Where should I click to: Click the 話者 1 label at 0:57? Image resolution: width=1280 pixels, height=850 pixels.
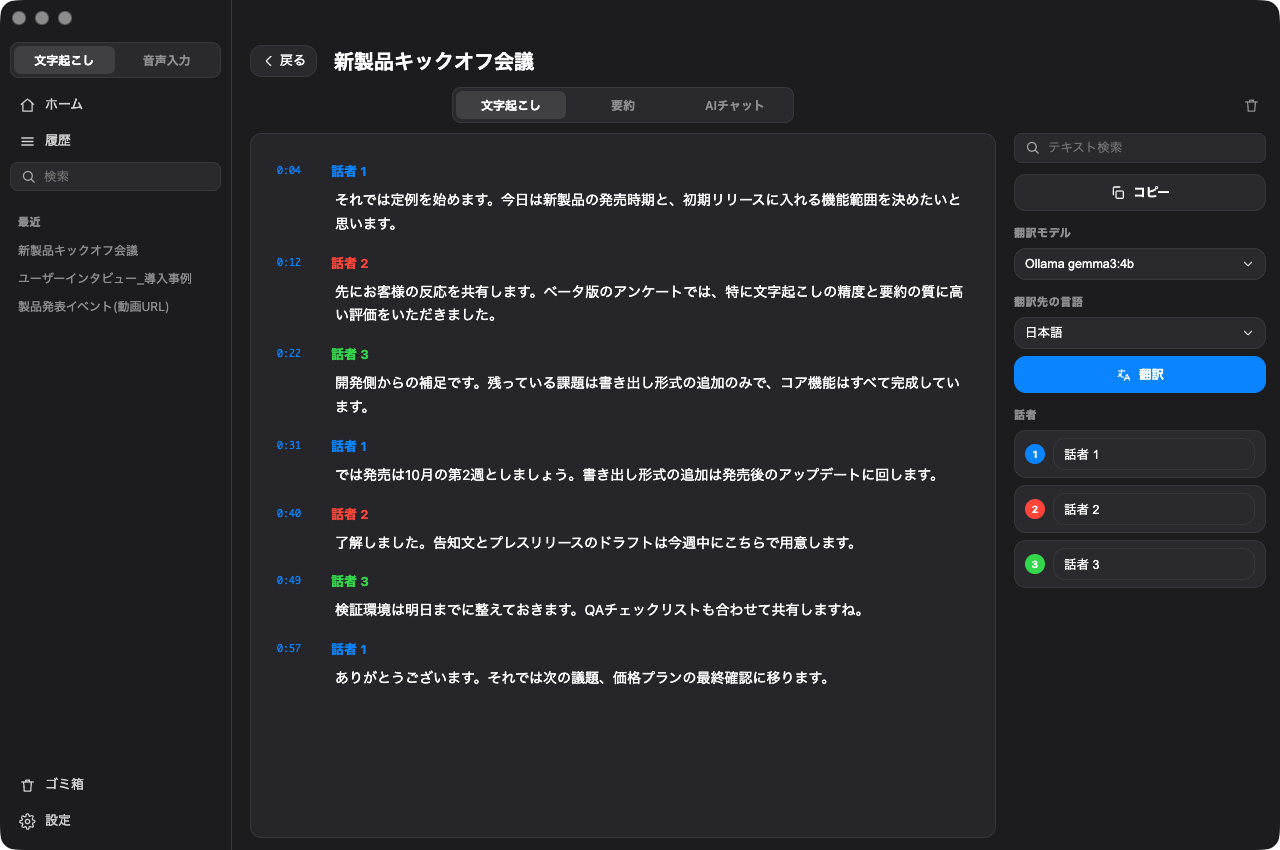tap(349, 649)
